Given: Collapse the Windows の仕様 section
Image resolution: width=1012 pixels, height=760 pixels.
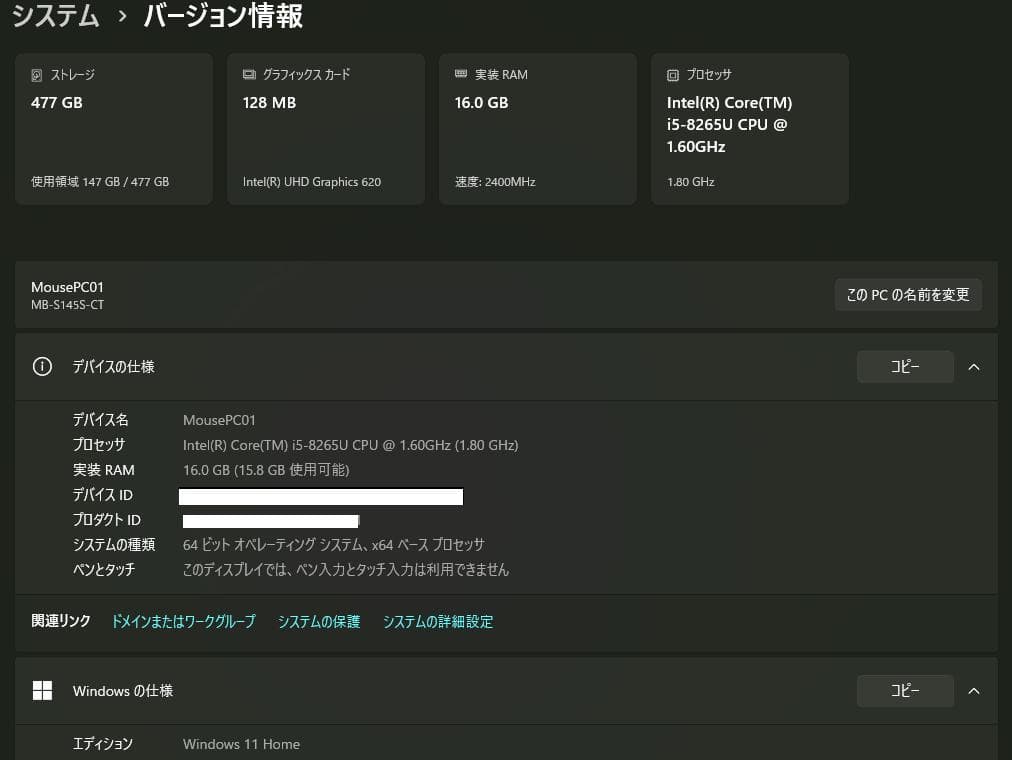Looking at the screenshot, I should (x=974, y=690).
